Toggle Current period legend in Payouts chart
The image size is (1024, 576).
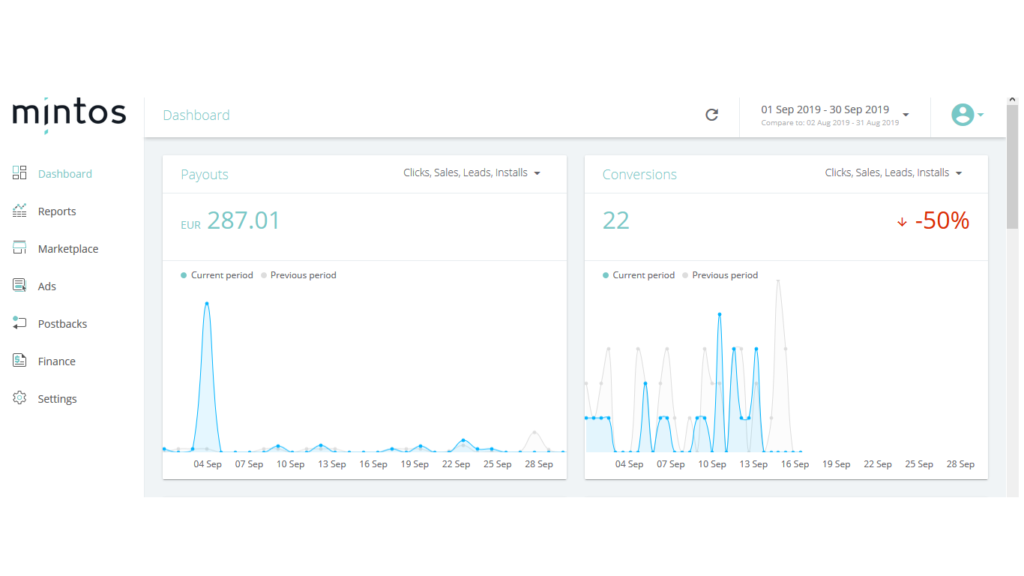pos(217,275)
